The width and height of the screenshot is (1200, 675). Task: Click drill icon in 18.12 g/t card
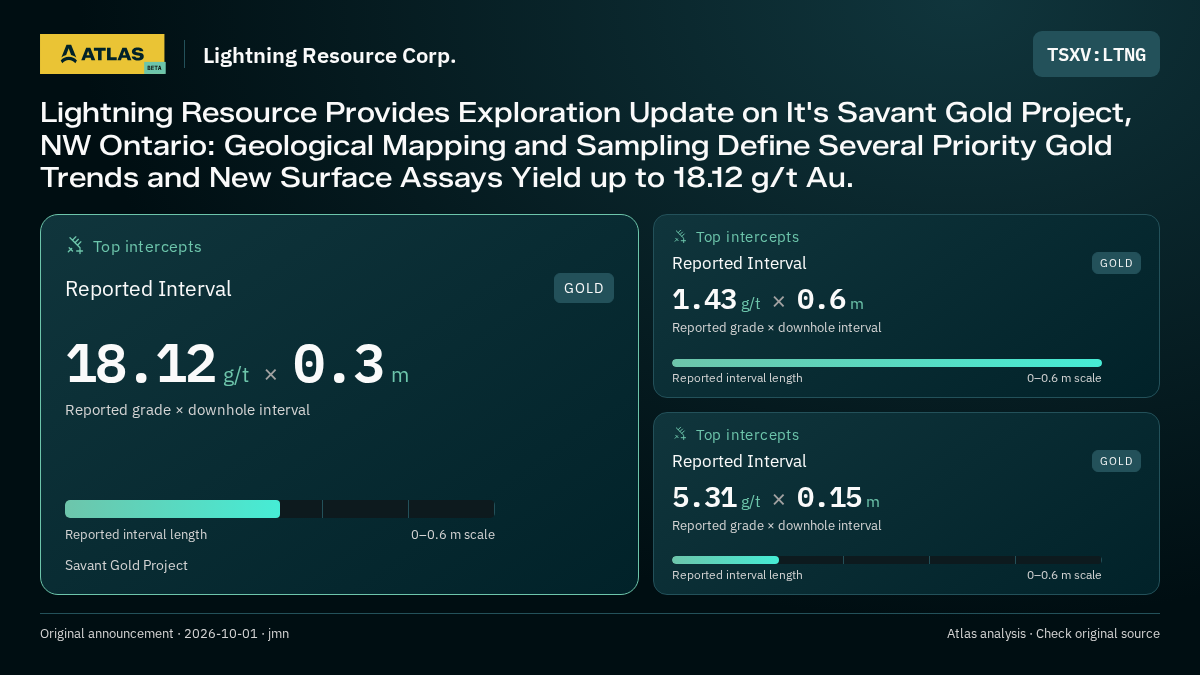click(x=75, y=245)
